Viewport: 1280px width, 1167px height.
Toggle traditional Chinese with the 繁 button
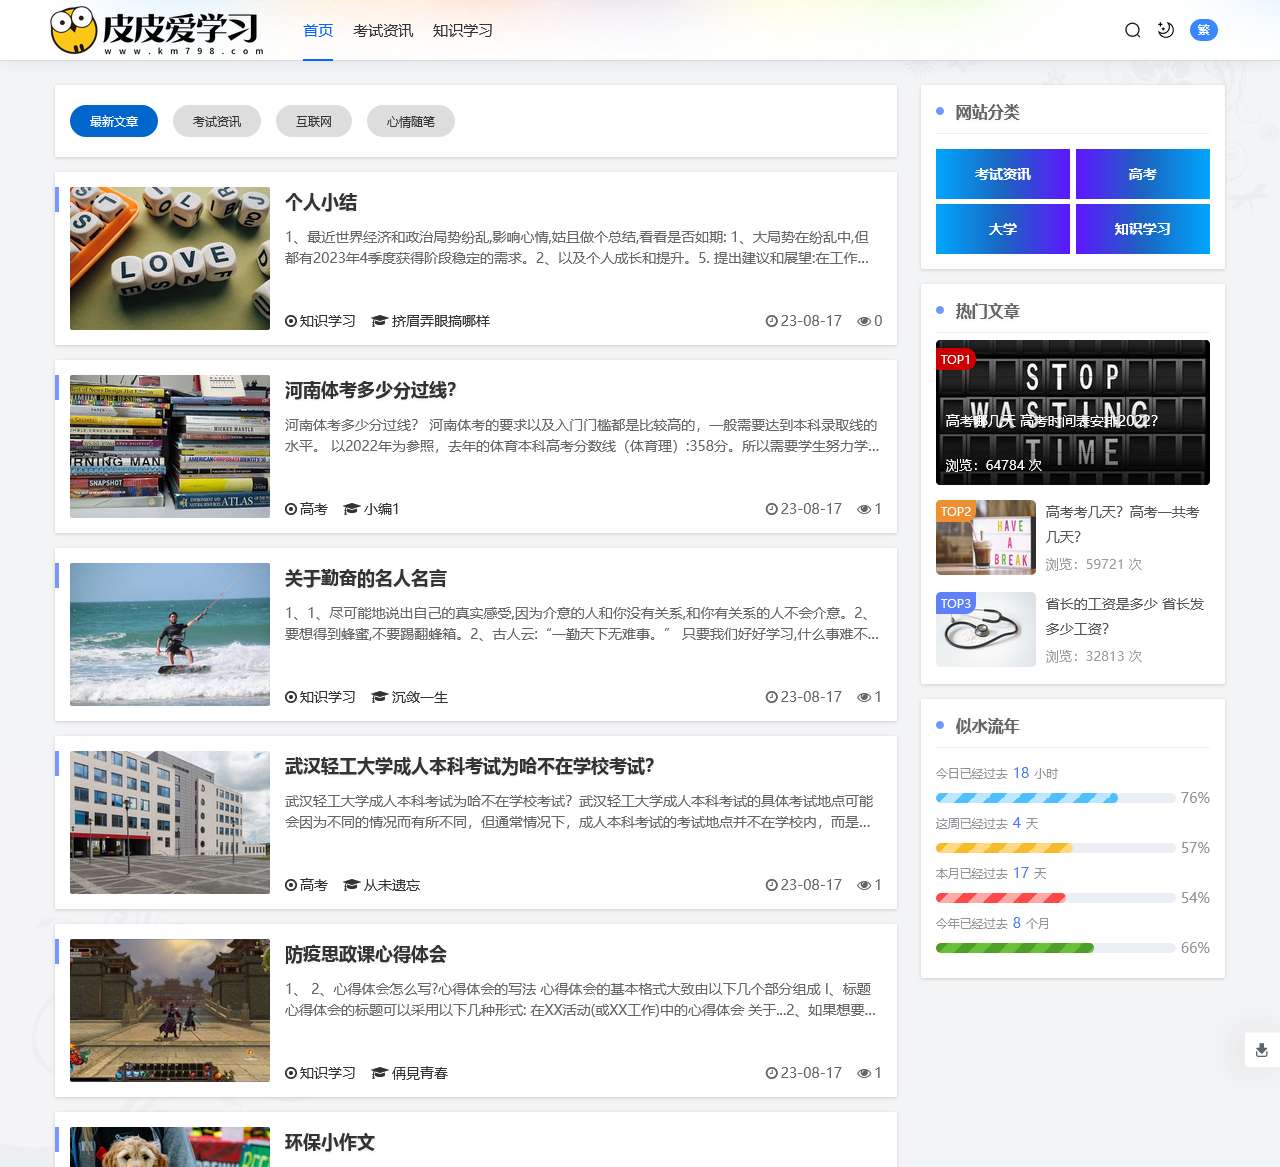point(1204,30)
